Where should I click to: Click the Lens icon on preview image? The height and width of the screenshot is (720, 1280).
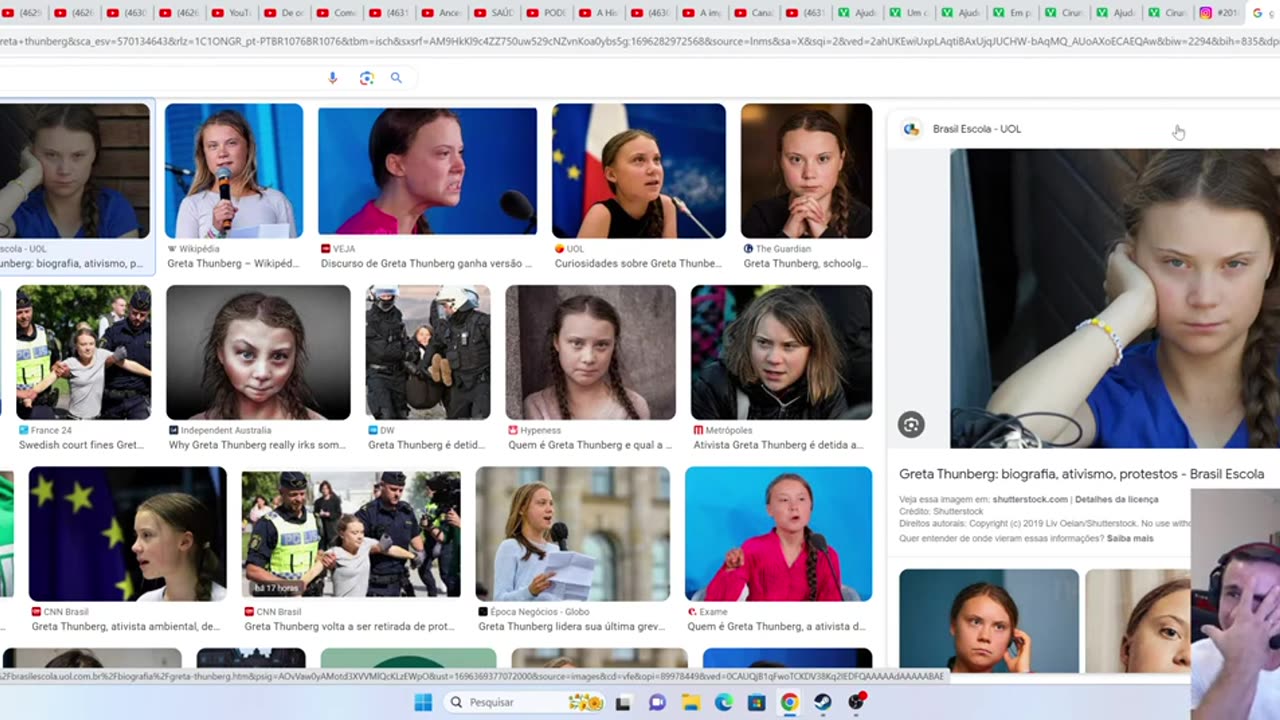(x=910, y=425)
